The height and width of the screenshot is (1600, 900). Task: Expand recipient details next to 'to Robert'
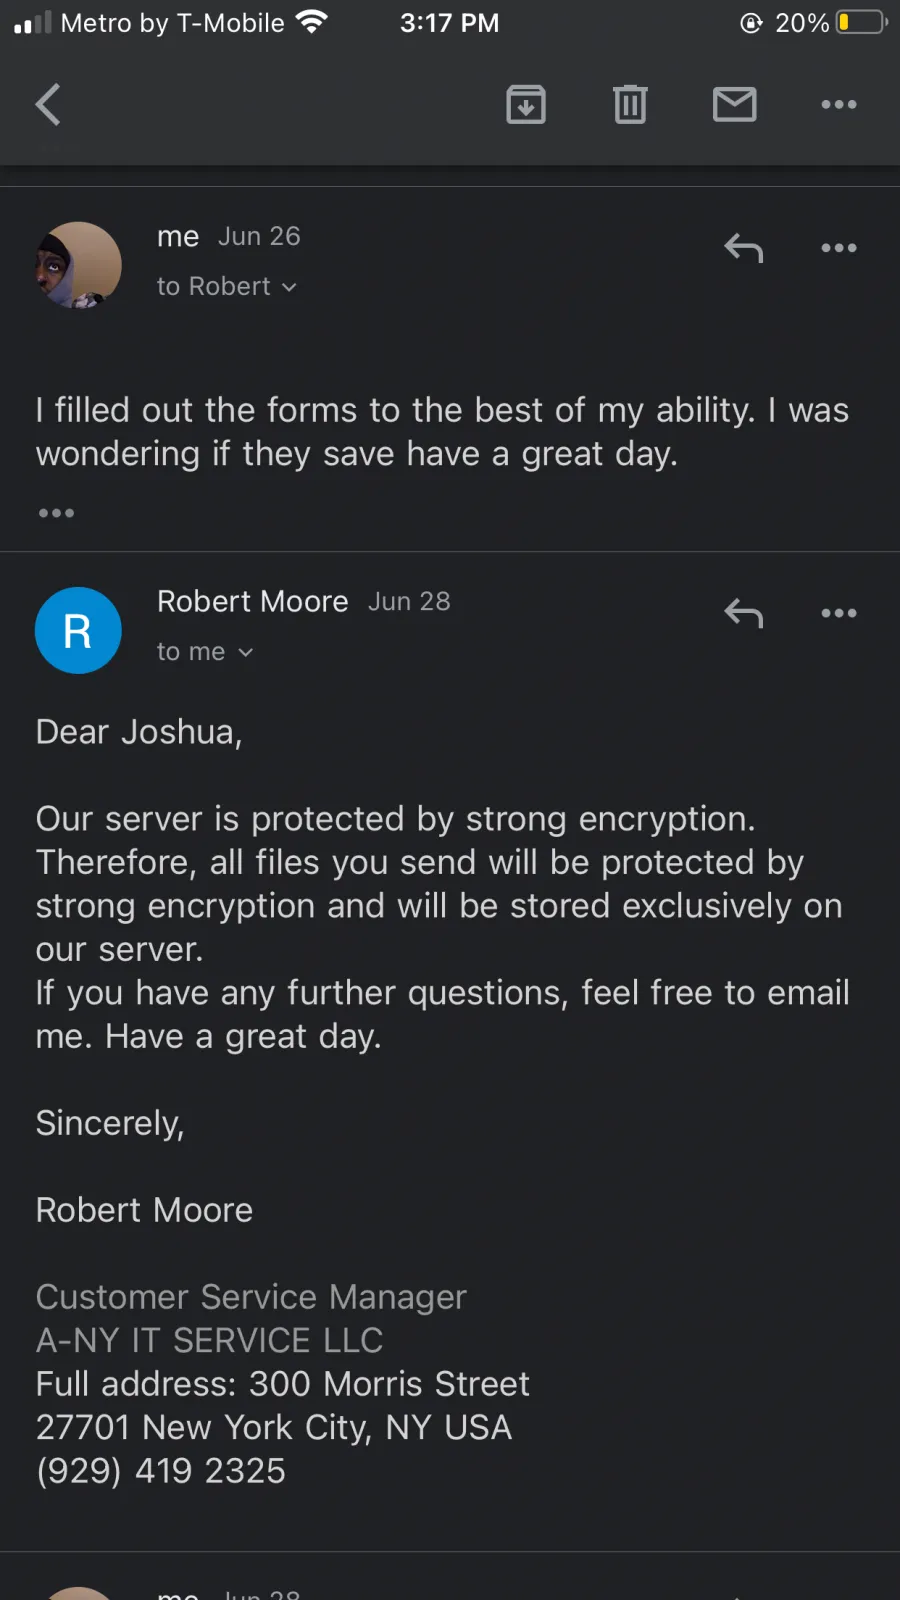point(289,288)
